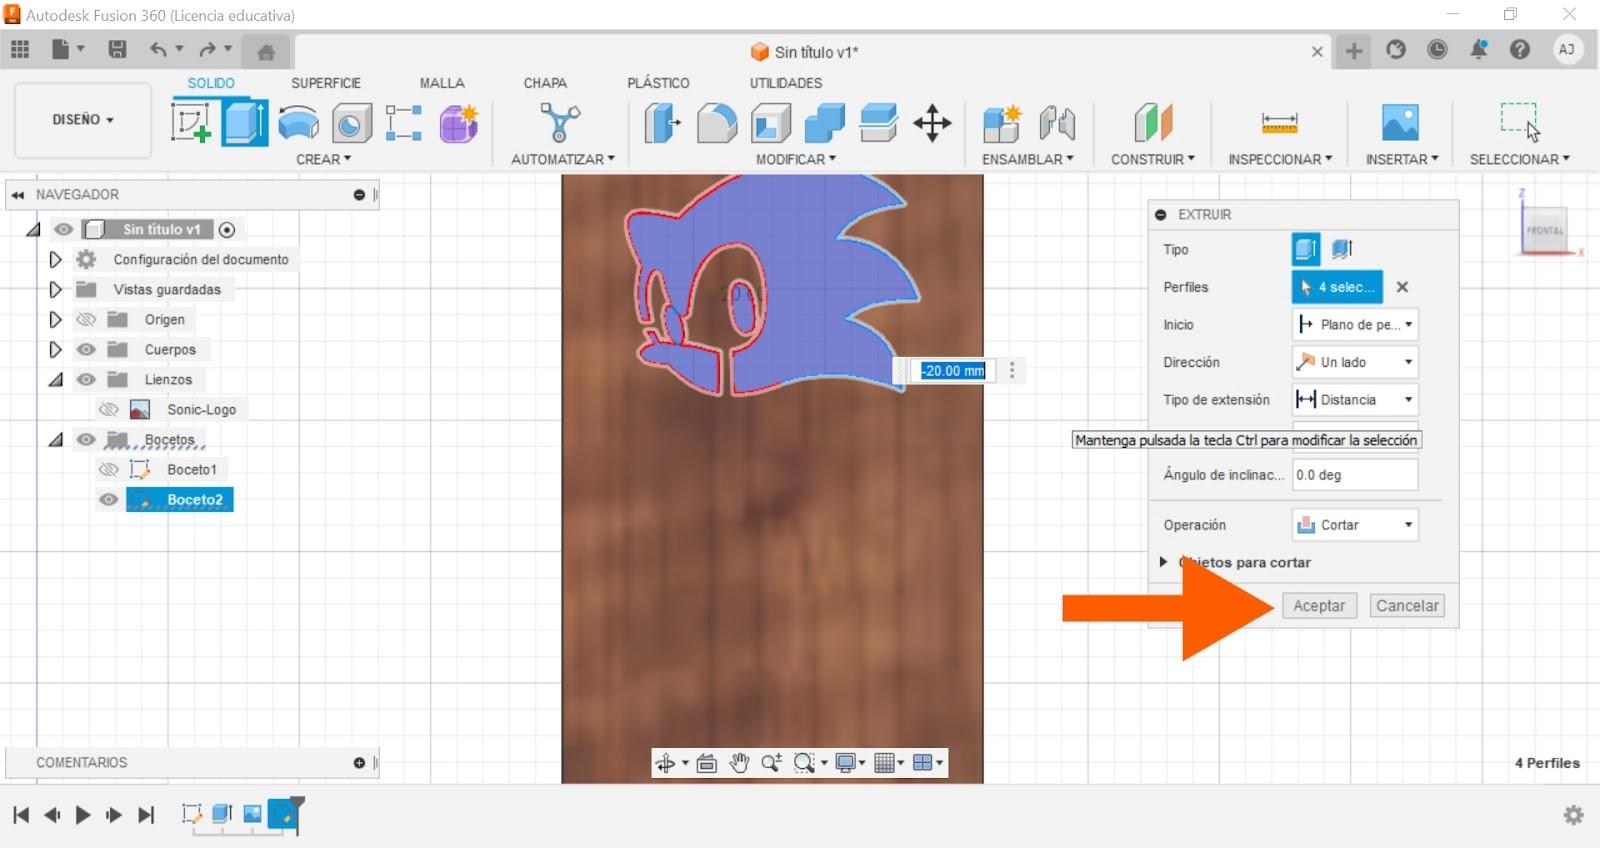Image resolution: width=1600 pixels, height=848 pixels.
Task: Open the DISEÑO workspace dropdown
Action: pos(83,120)
